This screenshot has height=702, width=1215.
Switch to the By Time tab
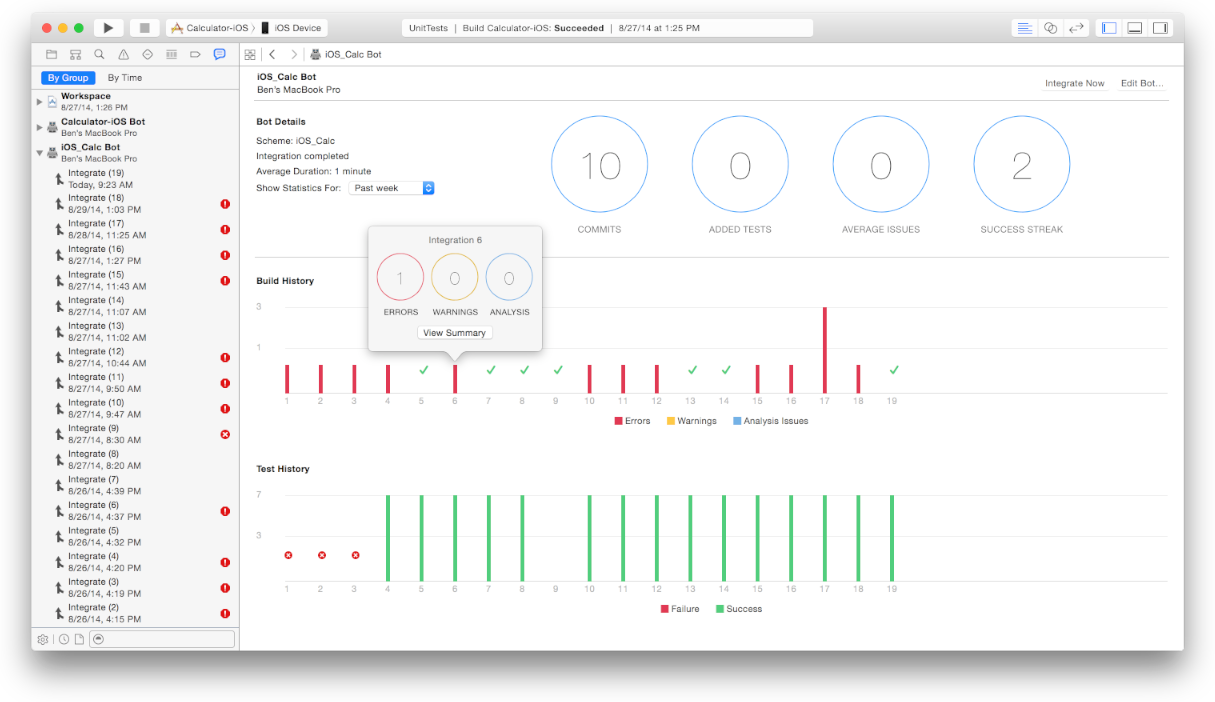(125, 78)
